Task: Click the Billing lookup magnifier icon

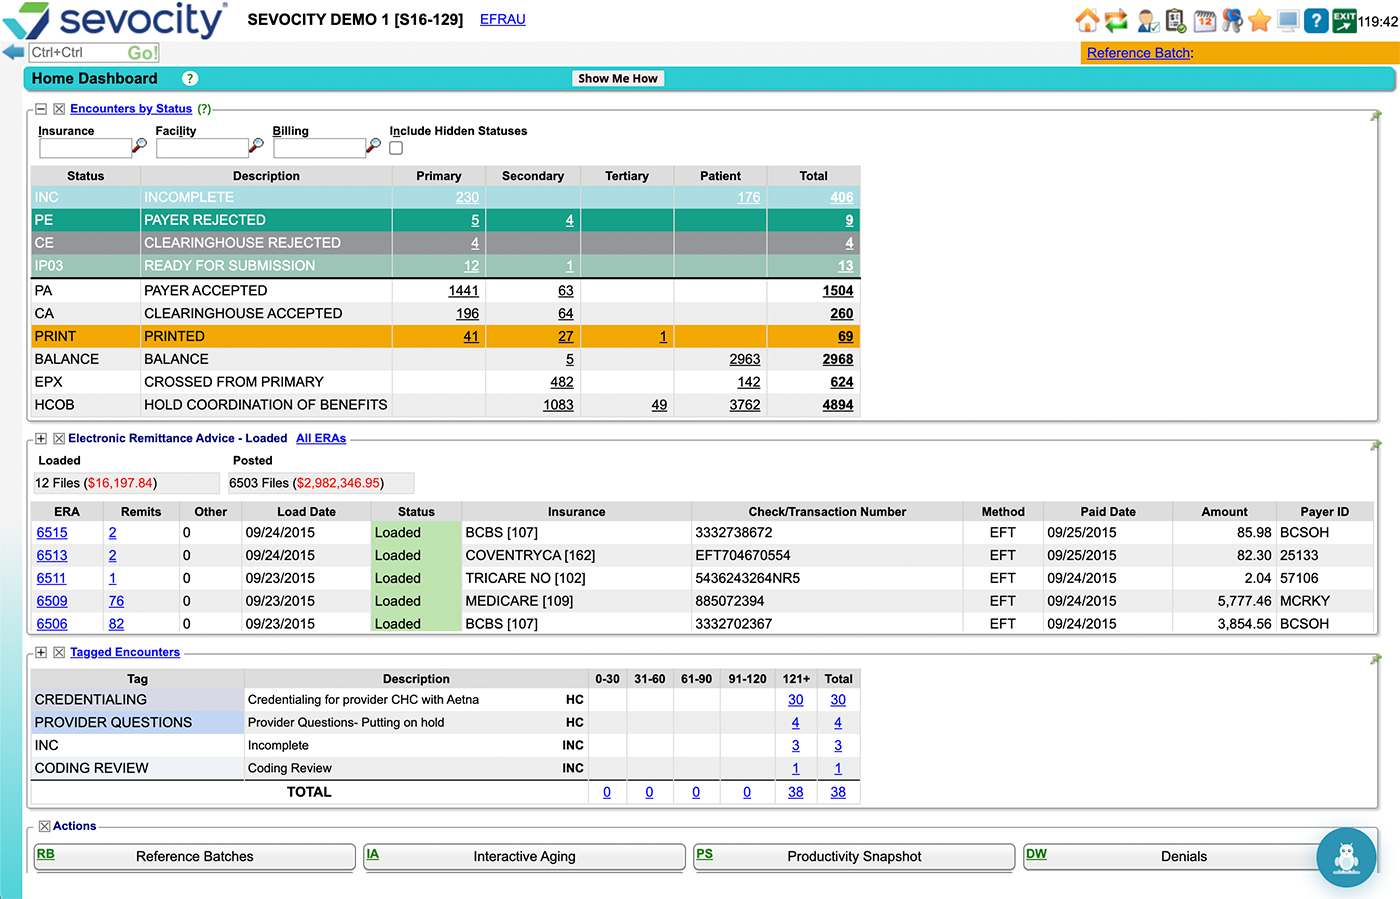Action: 373,146
